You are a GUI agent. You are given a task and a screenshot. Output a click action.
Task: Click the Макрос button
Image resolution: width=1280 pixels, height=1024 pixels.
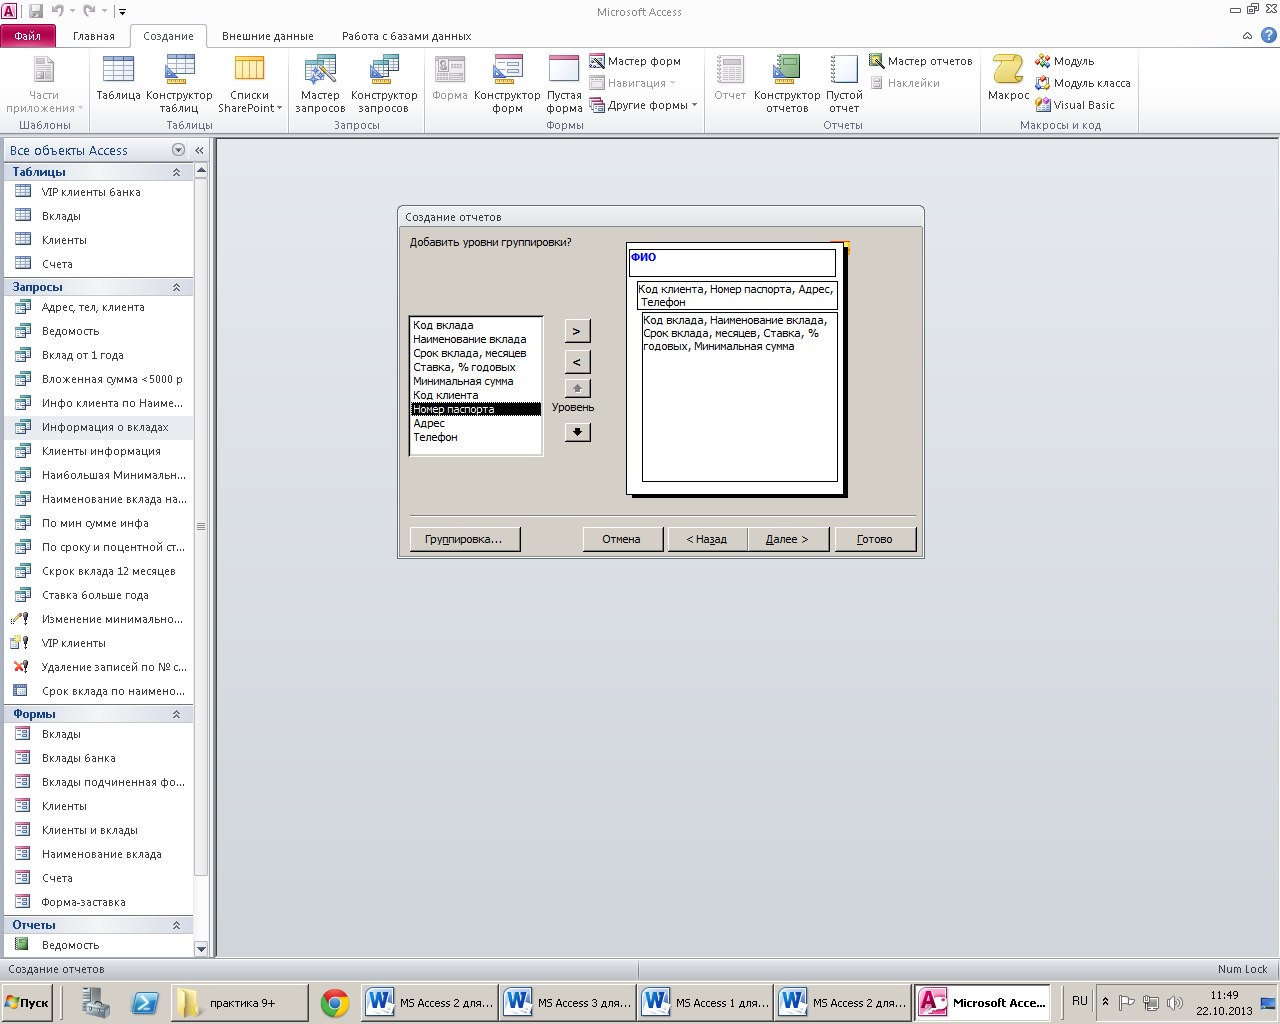1008,79
